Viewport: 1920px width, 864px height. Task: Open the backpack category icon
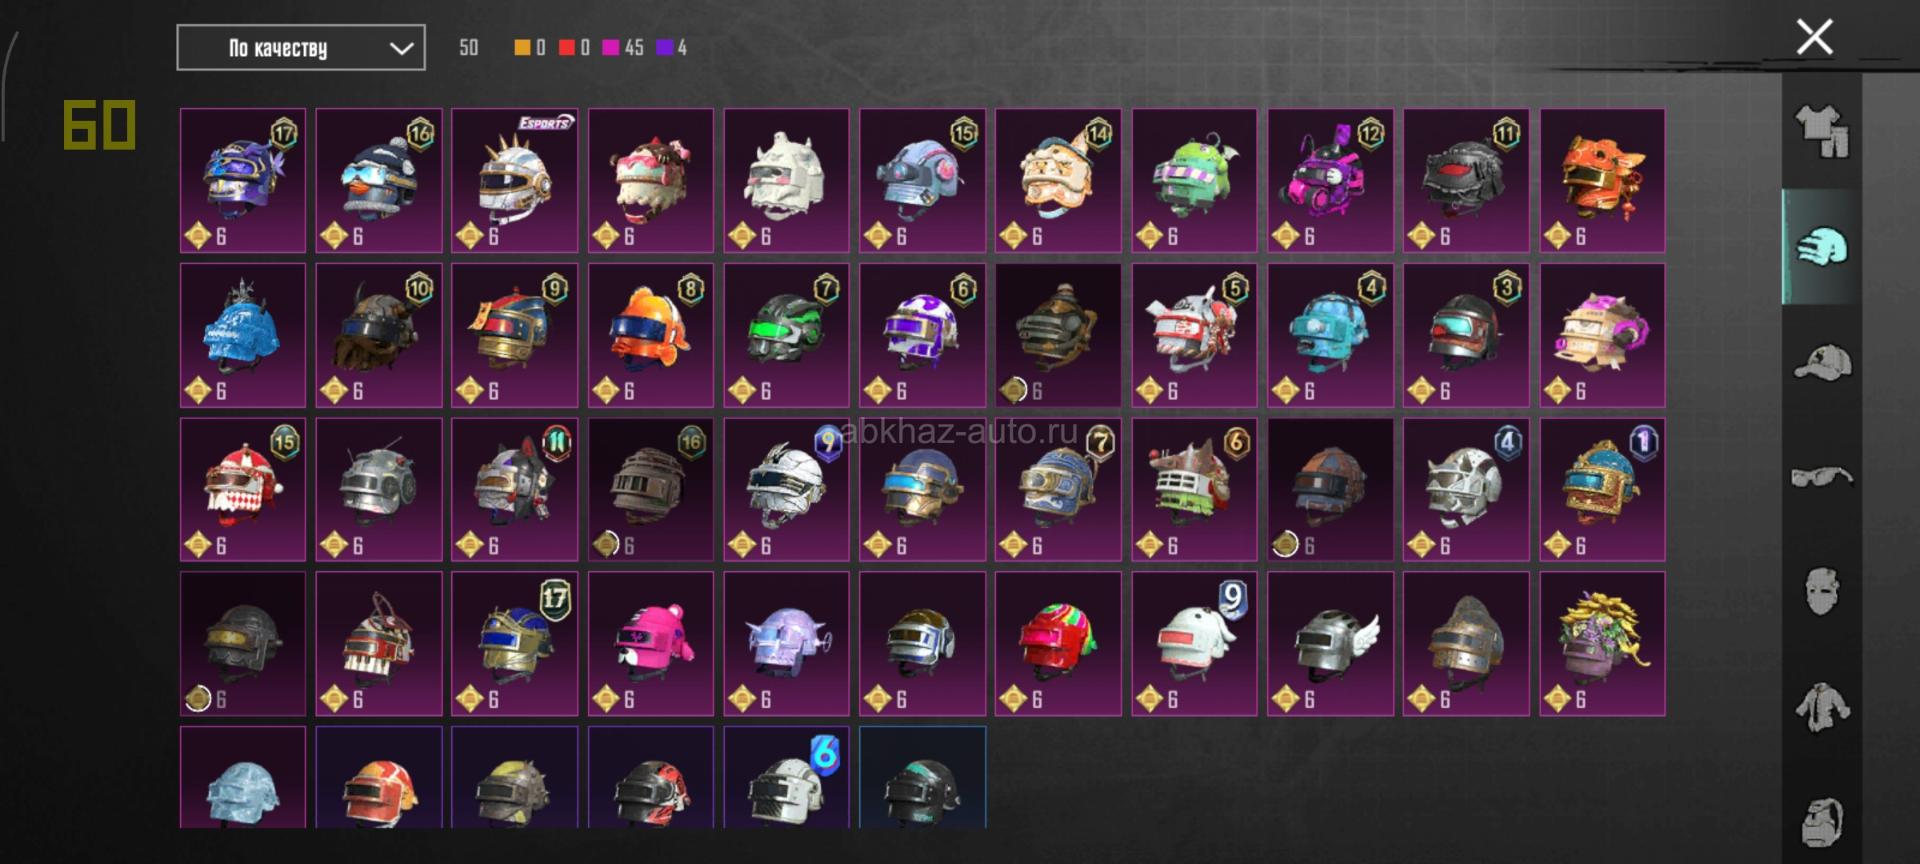coord(1822,822)
